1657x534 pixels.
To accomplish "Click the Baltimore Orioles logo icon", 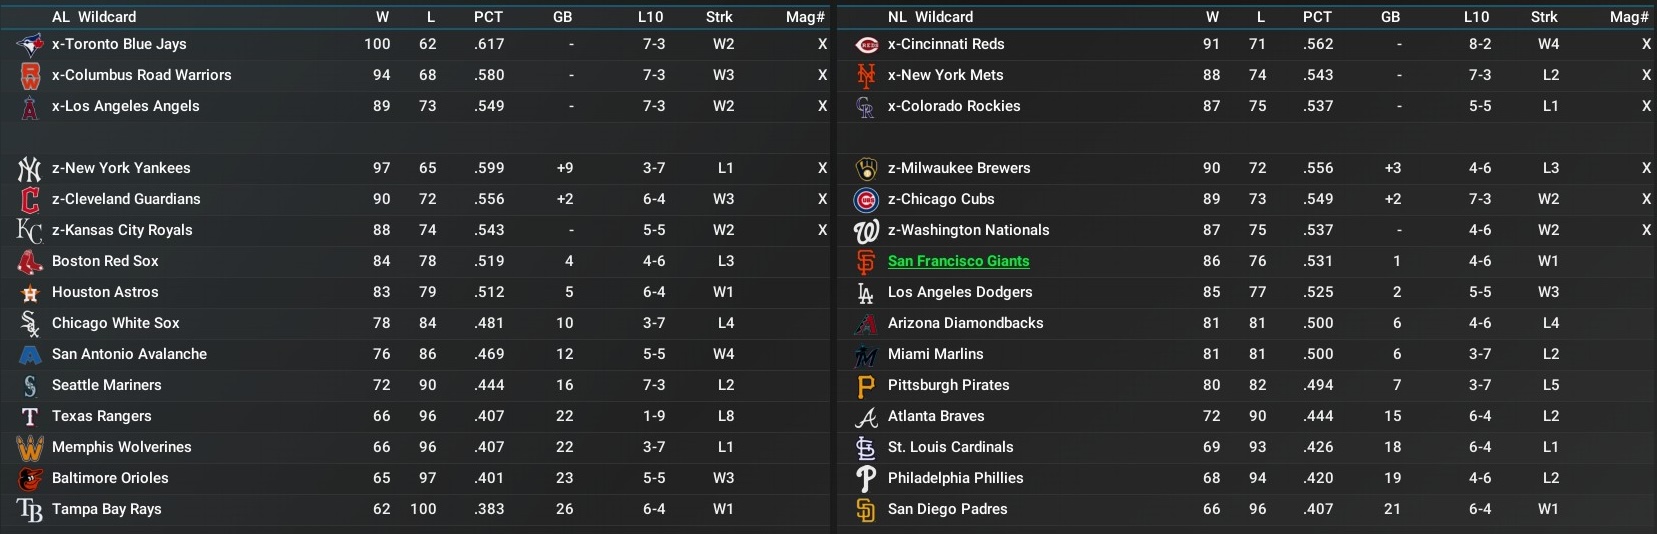I will click(x=30, y=478).
